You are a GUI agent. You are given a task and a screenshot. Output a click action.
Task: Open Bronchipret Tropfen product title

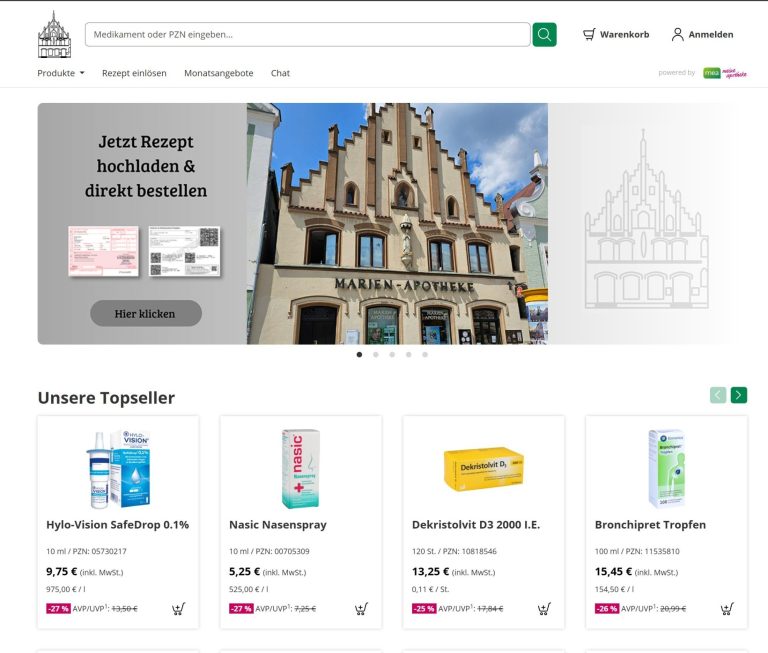tap(650, 525)
